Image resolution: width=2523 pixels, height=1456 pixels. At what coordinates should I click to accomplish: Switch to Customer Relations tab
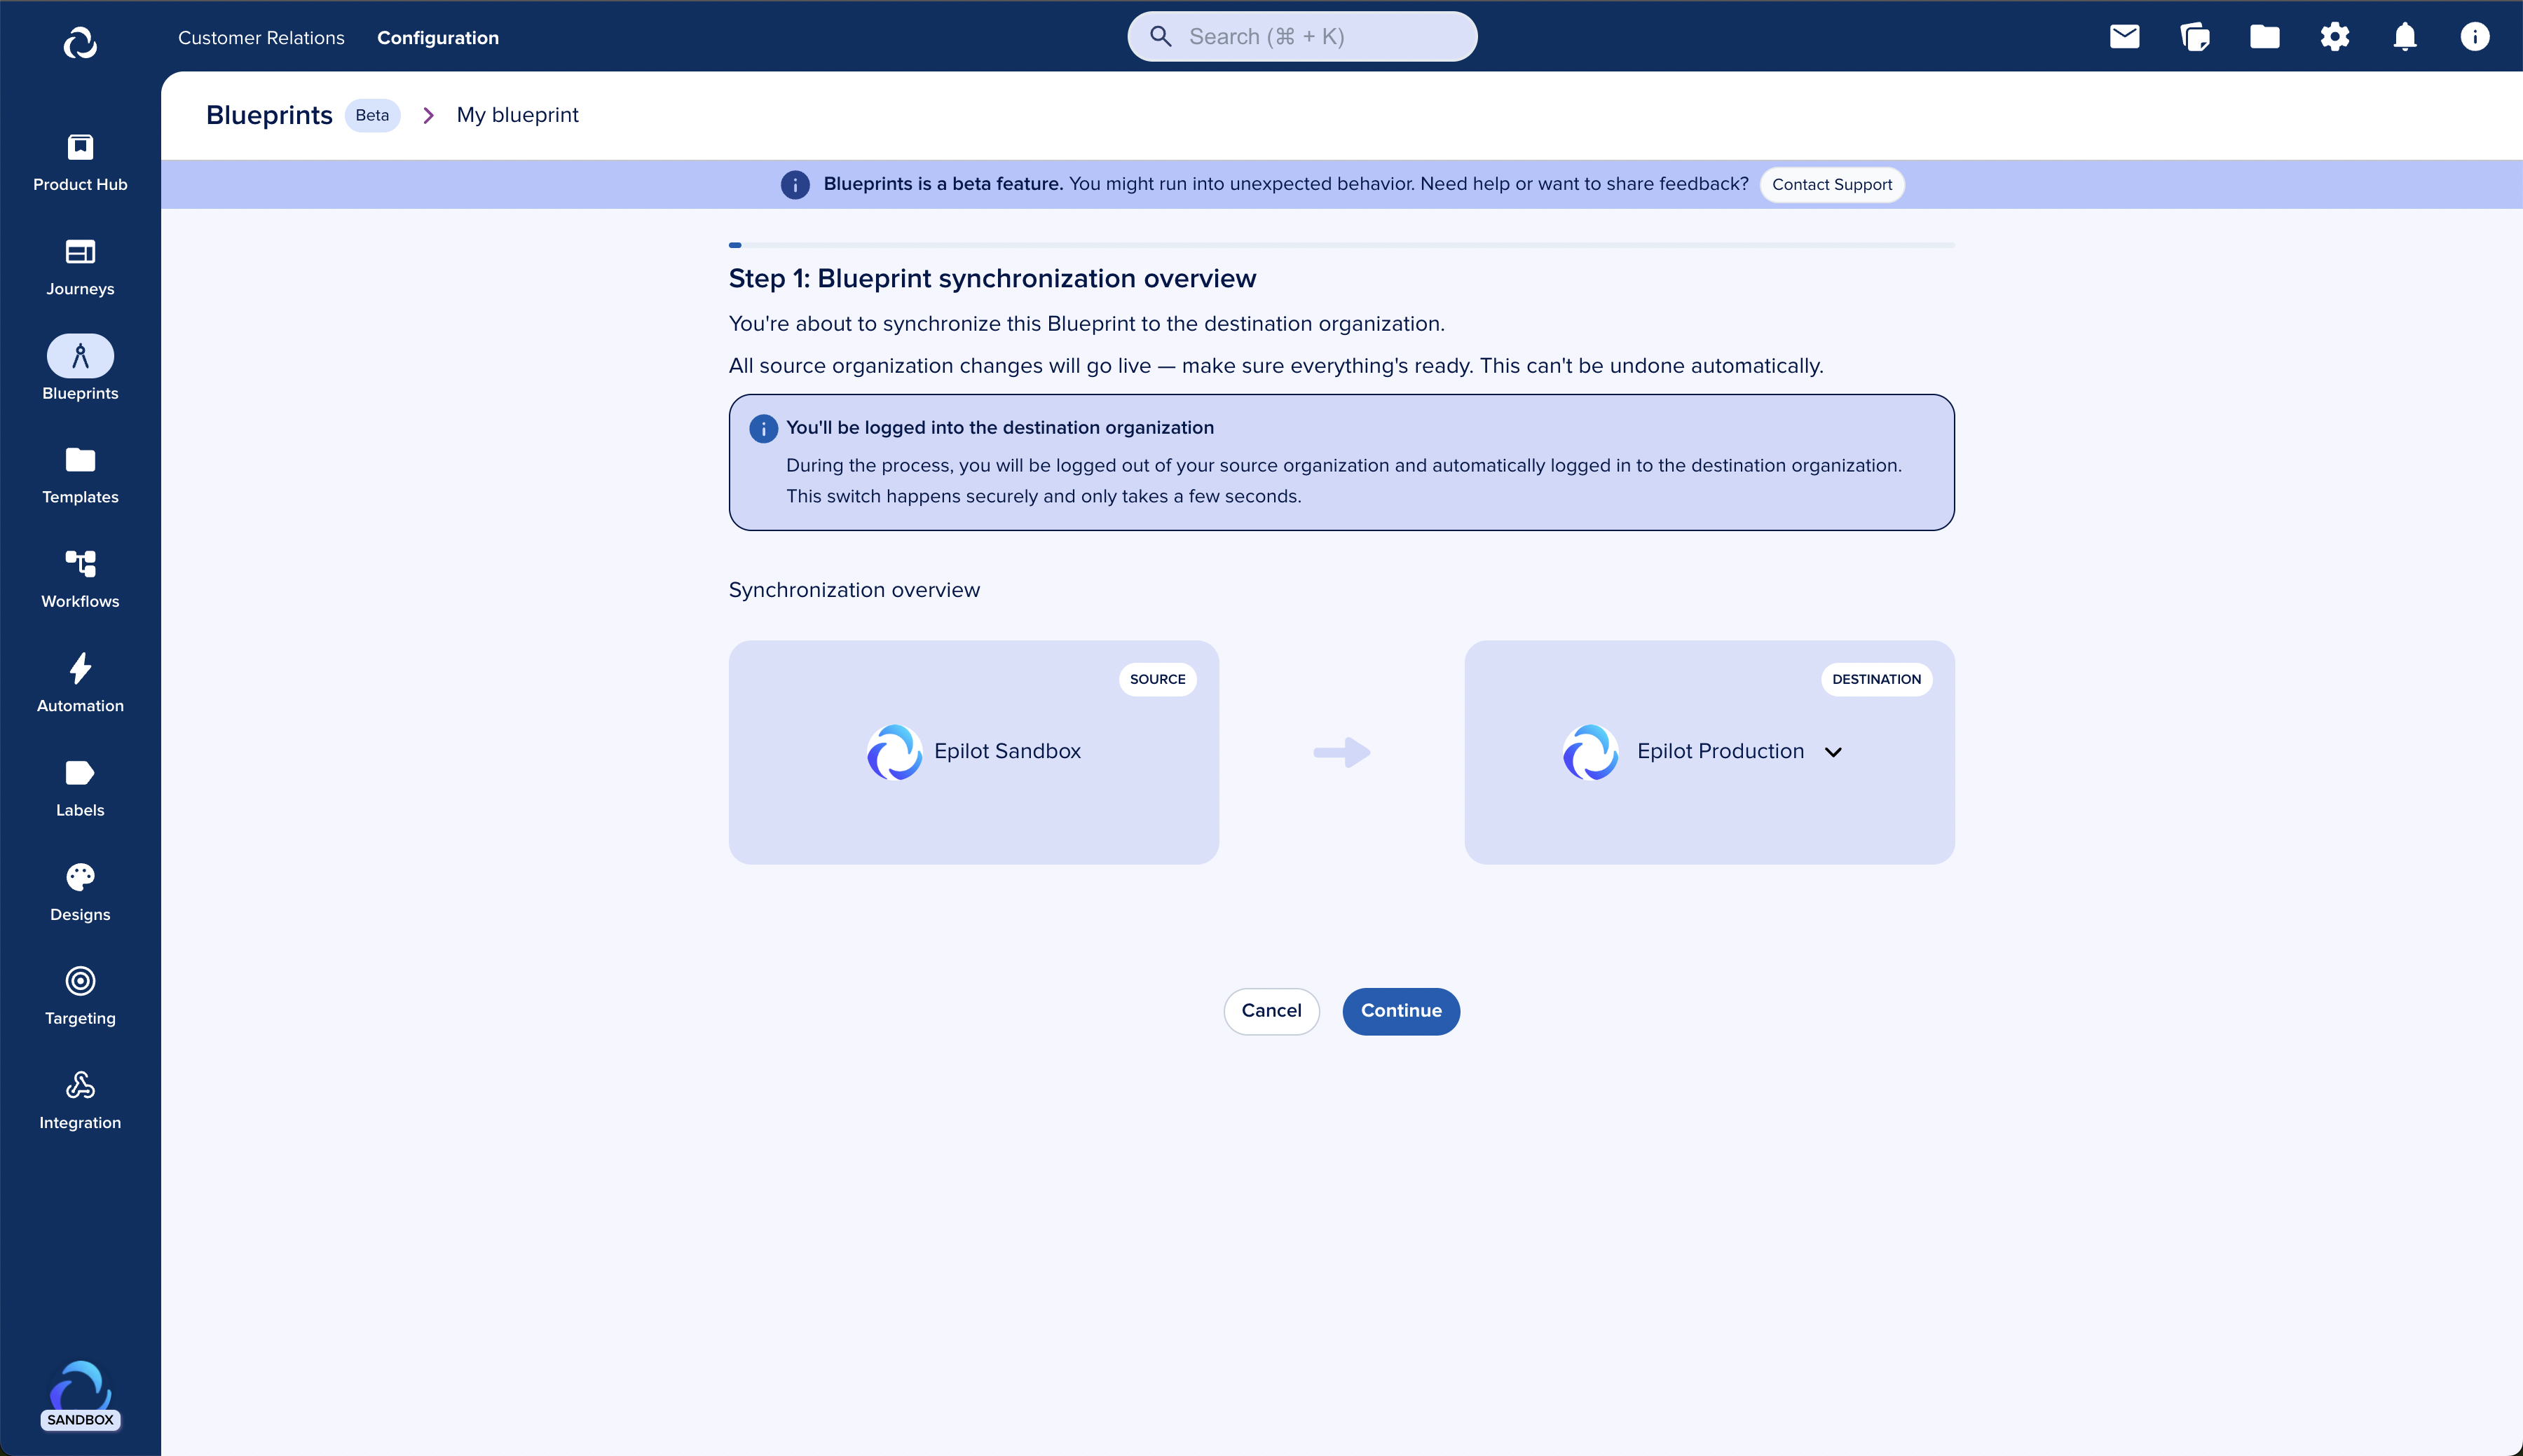pos(261,38)
